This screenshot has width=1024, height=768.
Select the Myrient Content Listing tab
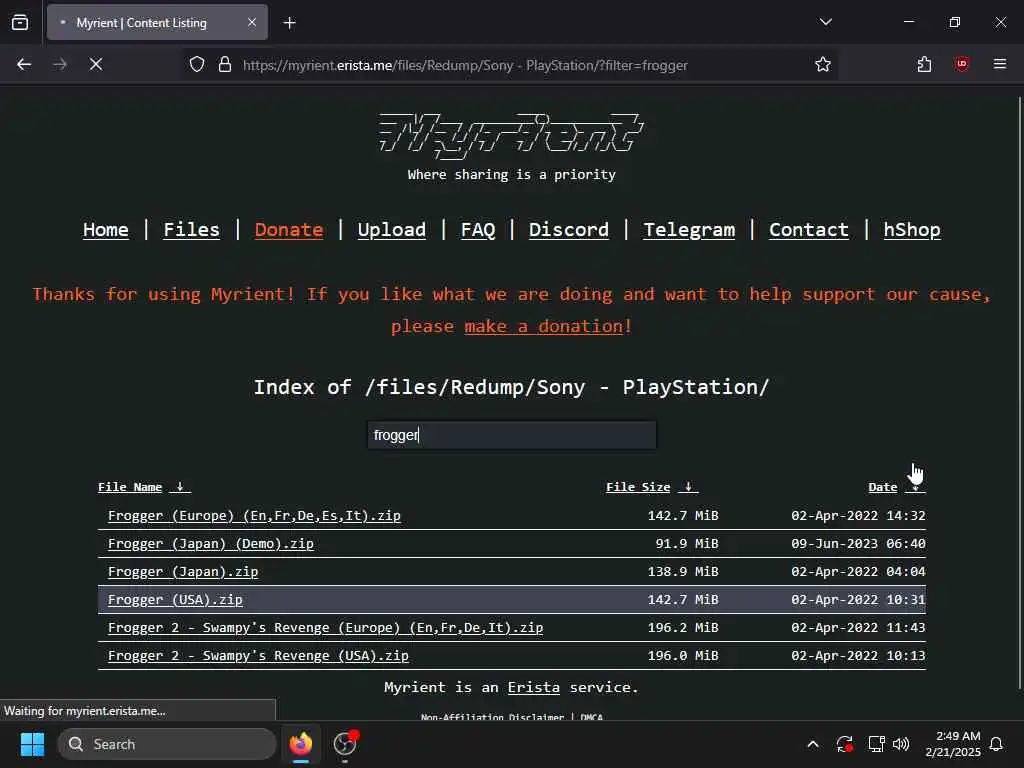157,22
